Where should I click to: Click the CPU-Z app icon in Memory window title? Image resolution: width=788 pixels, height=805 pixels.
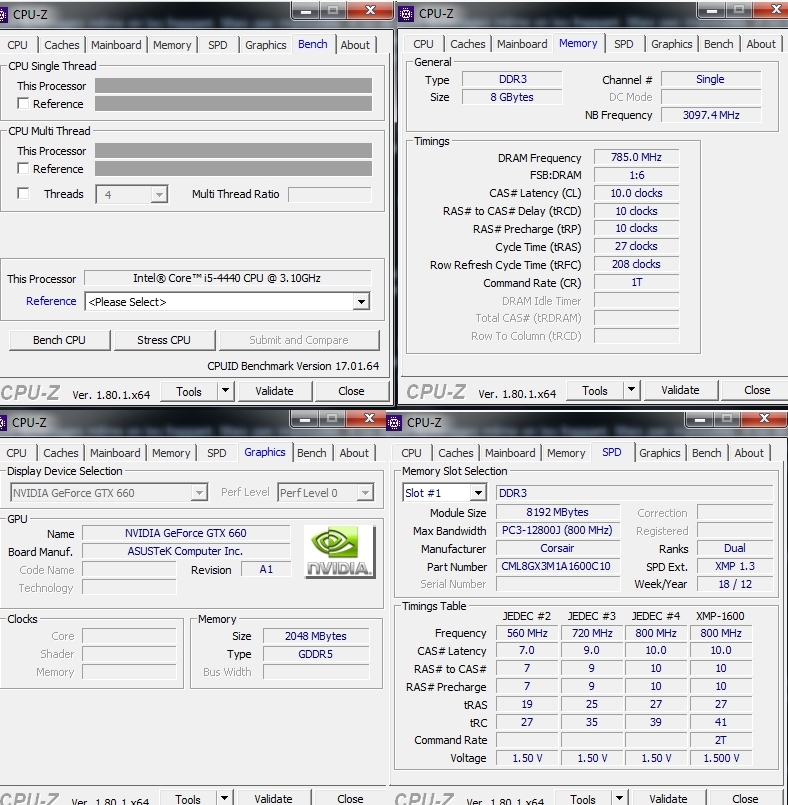tap(406, 14)
